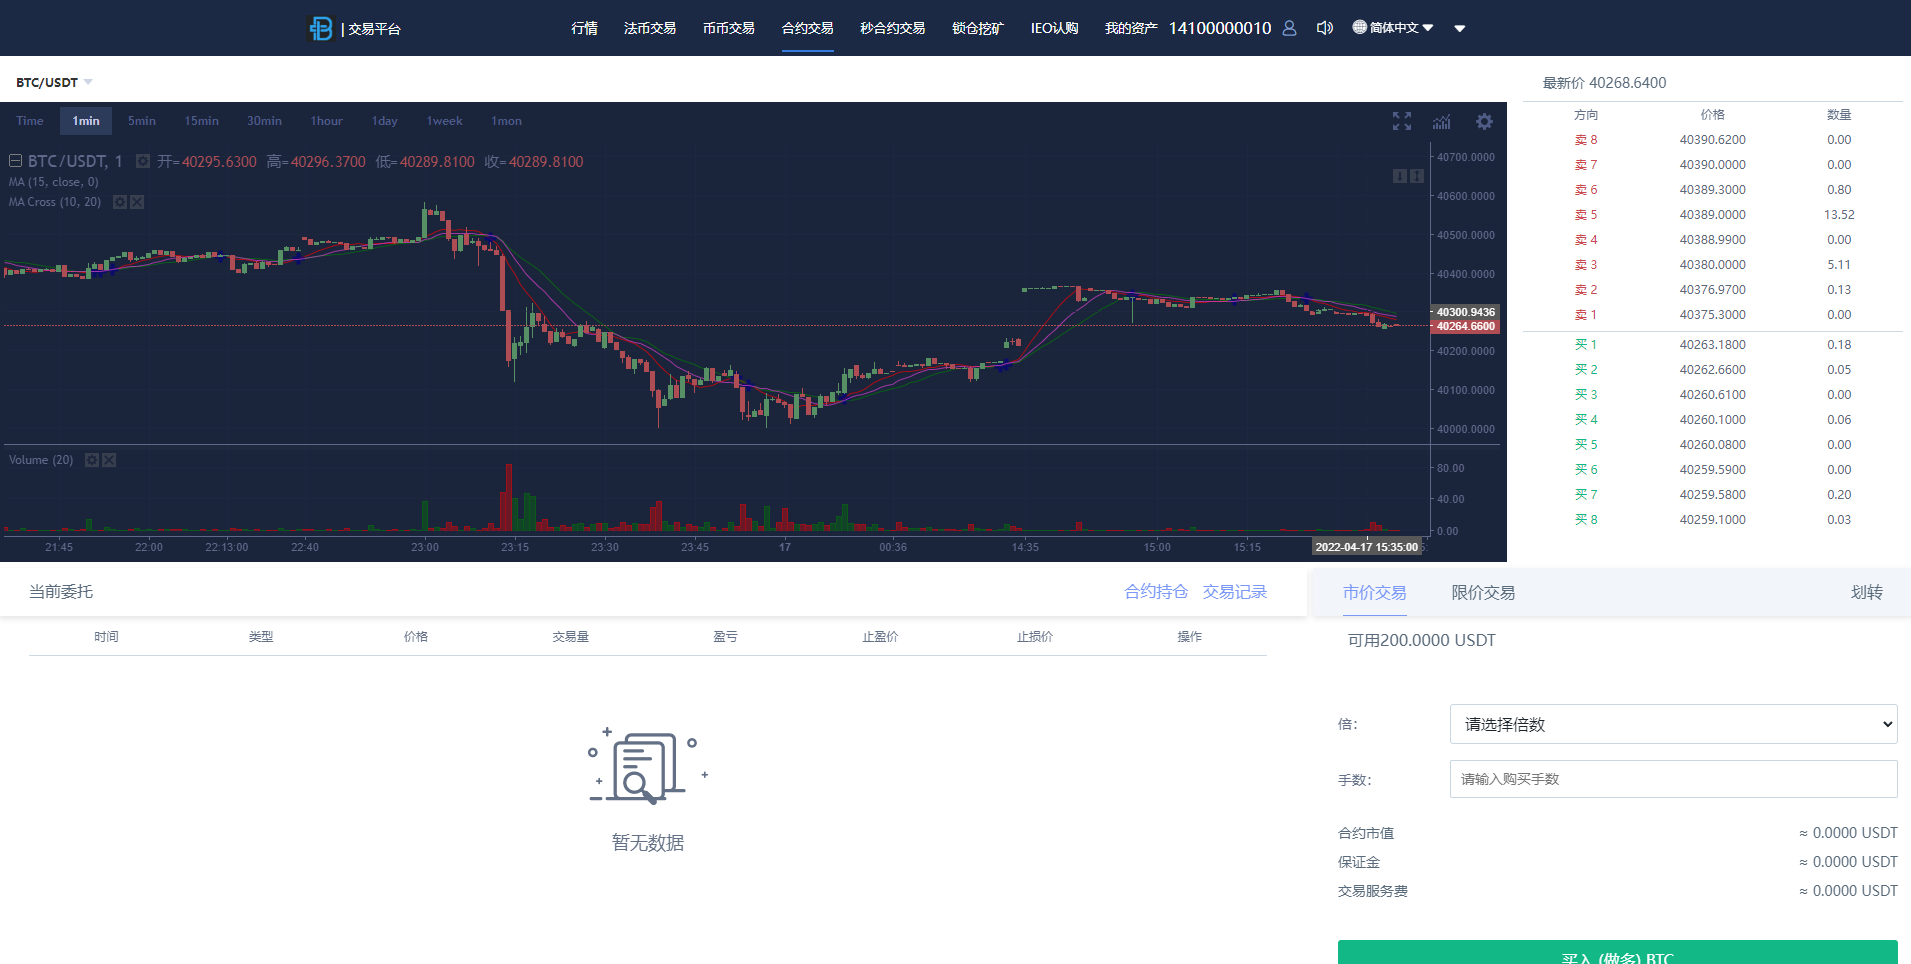Open the 简体中文 language dropdown
This screenshot has width=1911, height=964.
click(1392, 28)
